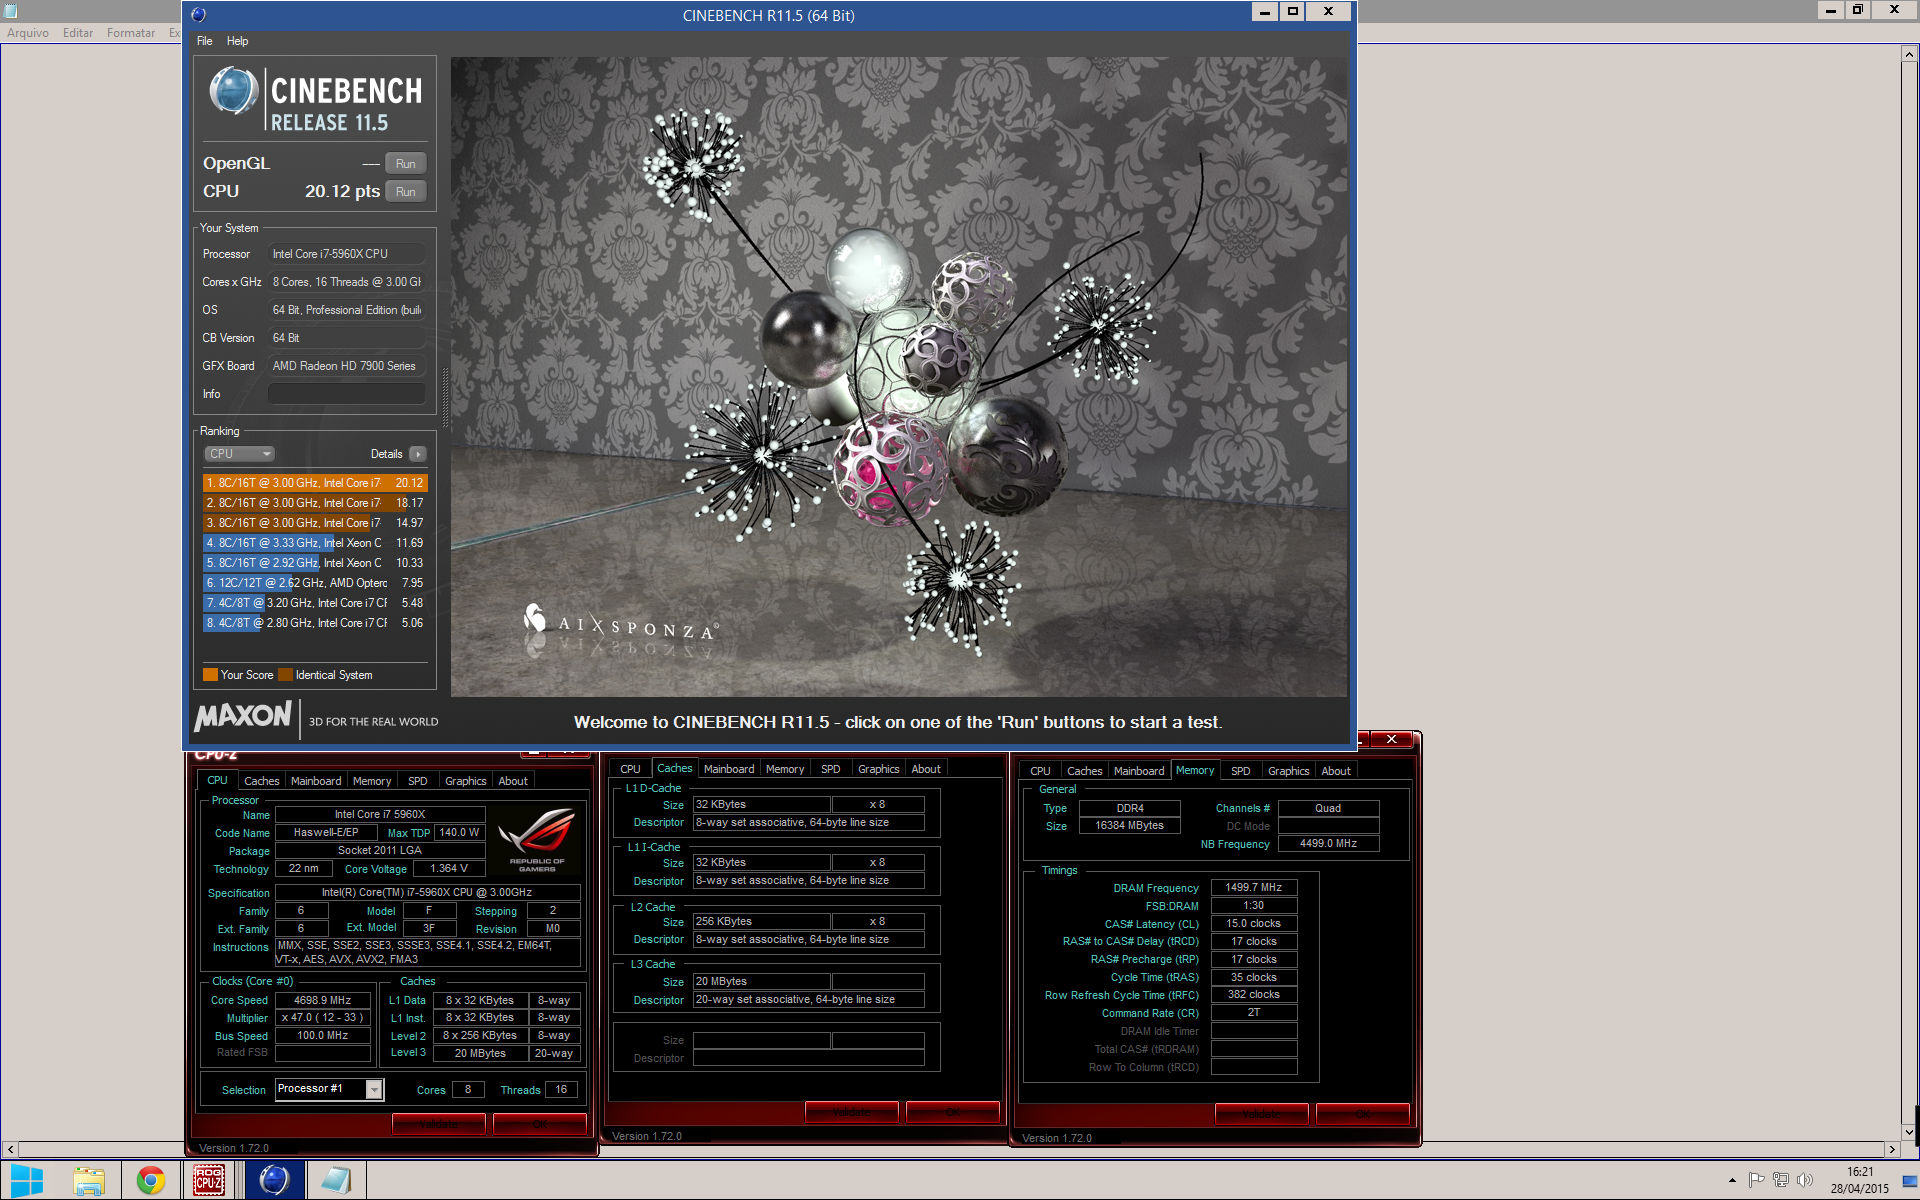Open File Explorer from the taskbar
The image size is (1920, 1200).
click(89, 1181)
